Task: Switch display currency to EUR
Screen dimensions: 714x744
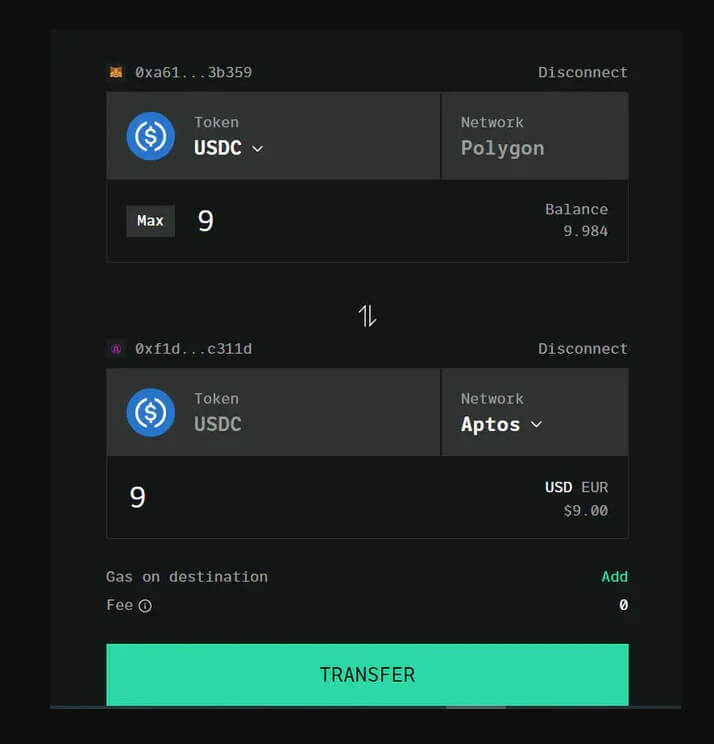Action: (594, 487)
